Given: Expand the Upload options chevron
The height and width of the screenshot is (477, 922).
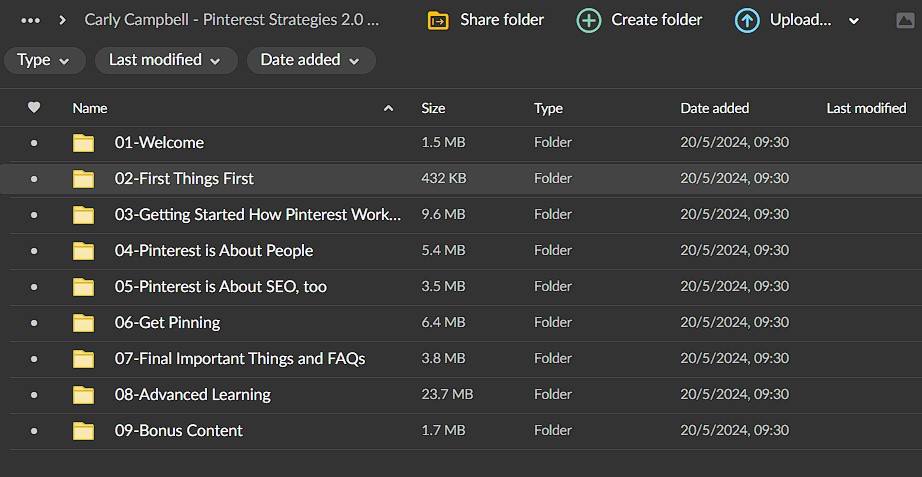Looking at the screenshot, I should (x=854, y=22).
